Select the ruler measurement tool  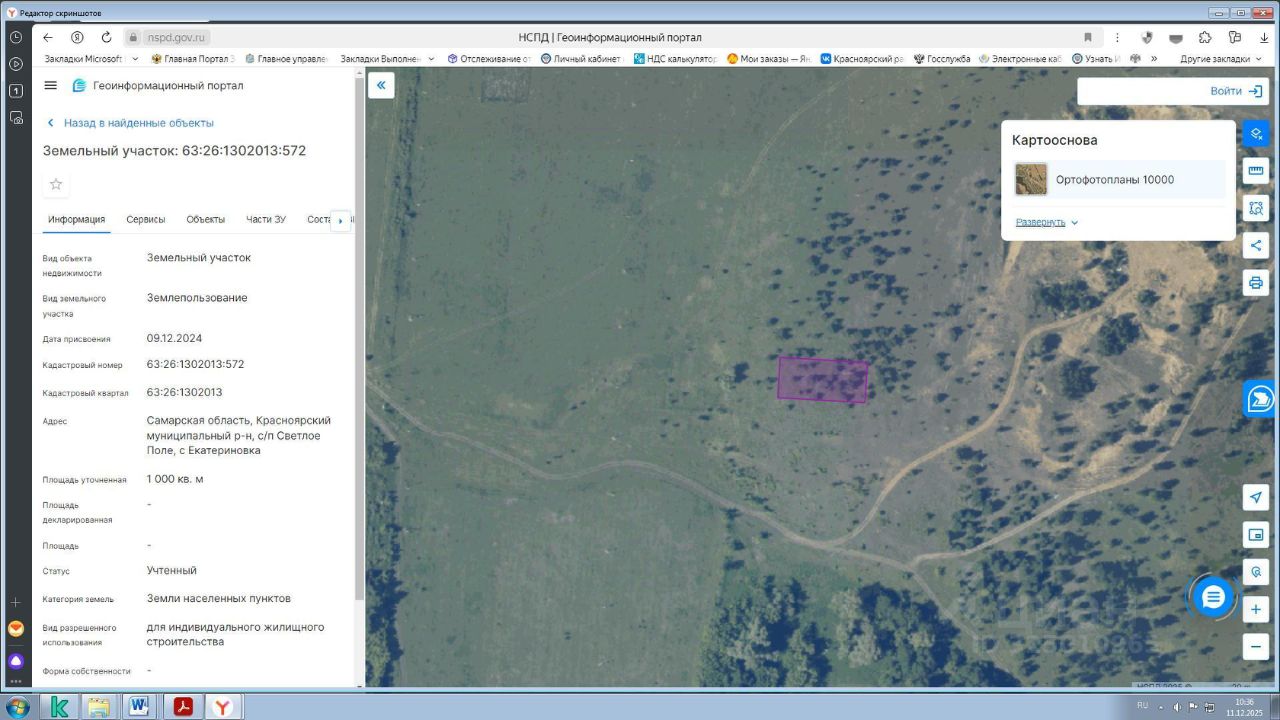click(x=1256, y=171)
